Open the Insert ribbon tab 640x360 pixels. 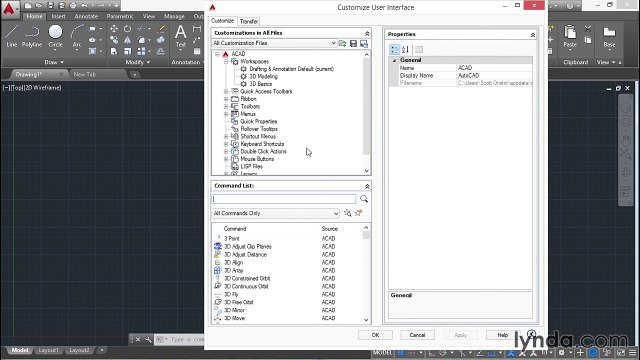pyautogui.click(x=58, y=16)
